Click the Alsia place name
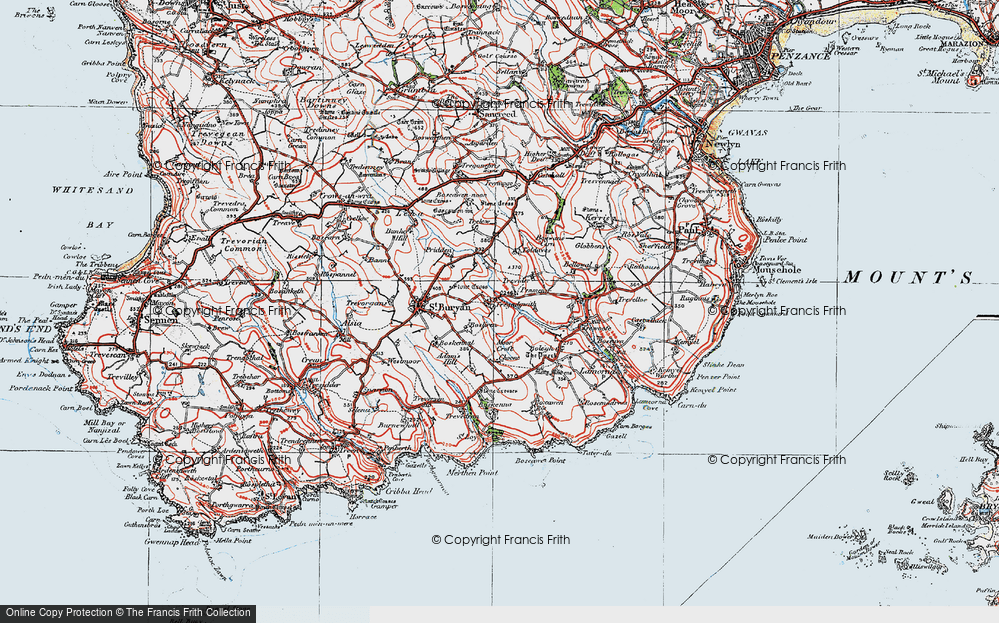This screenshot has height=623, width=999. click(x=353, y=322)
